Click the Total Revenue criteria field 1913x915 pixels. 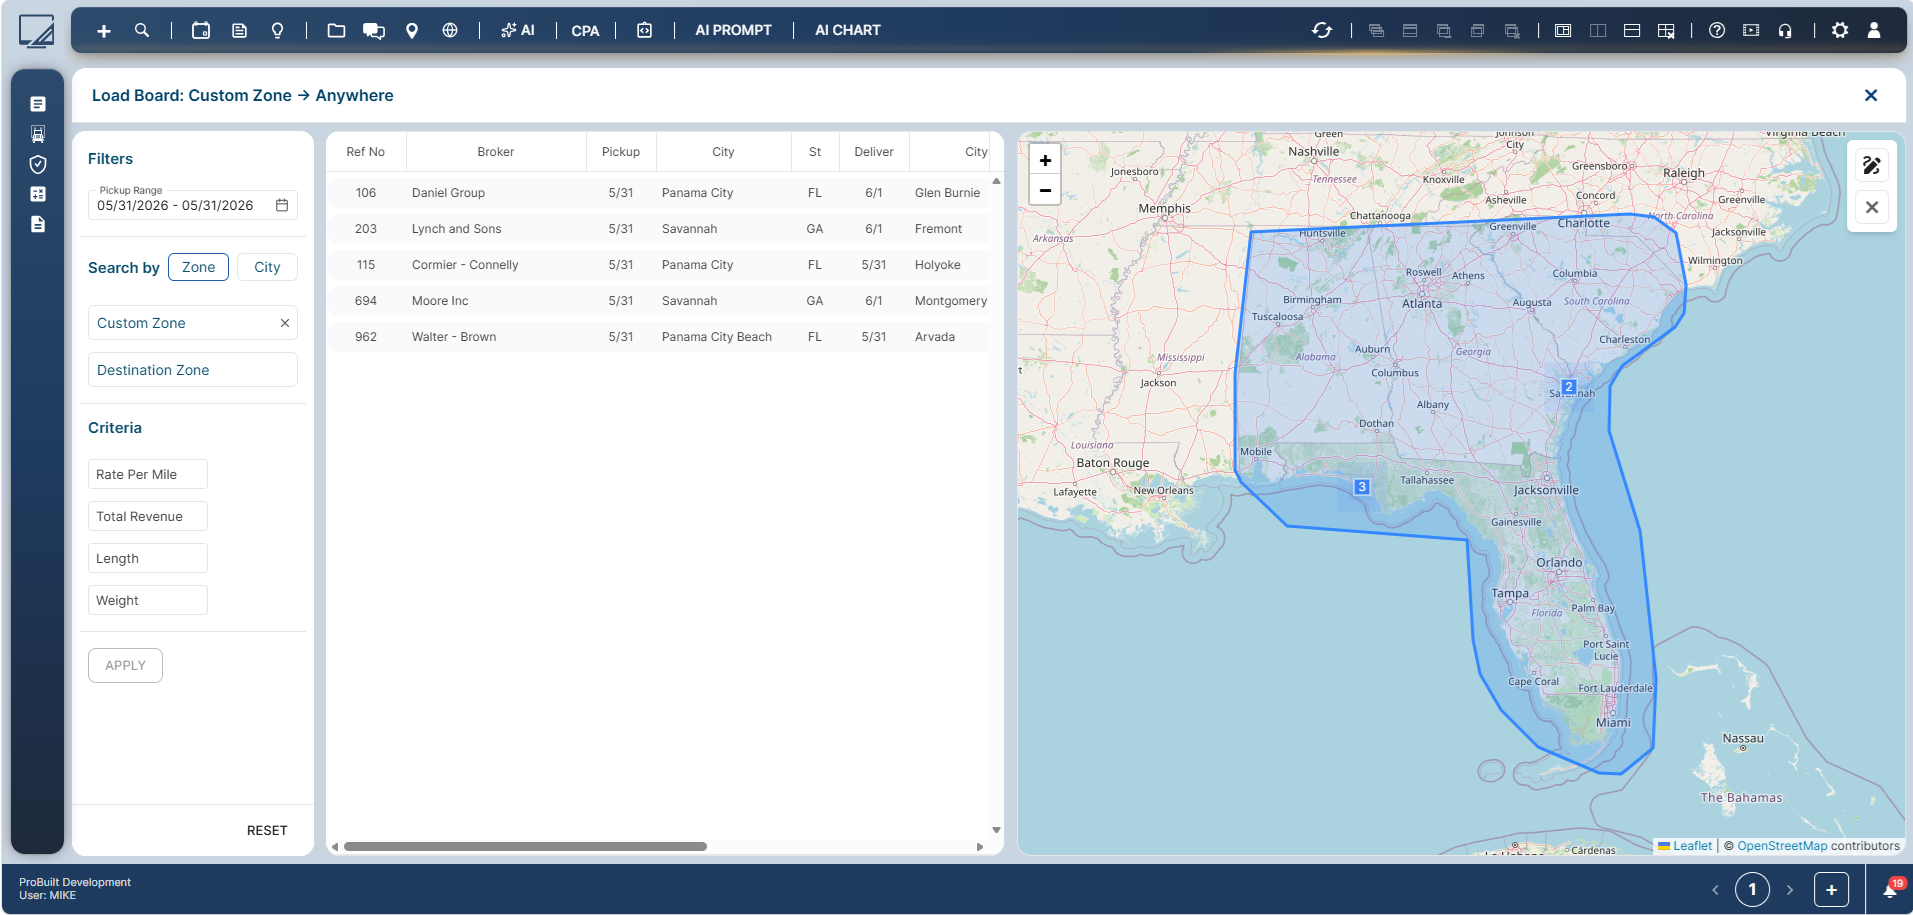click(x=147, y=516)
